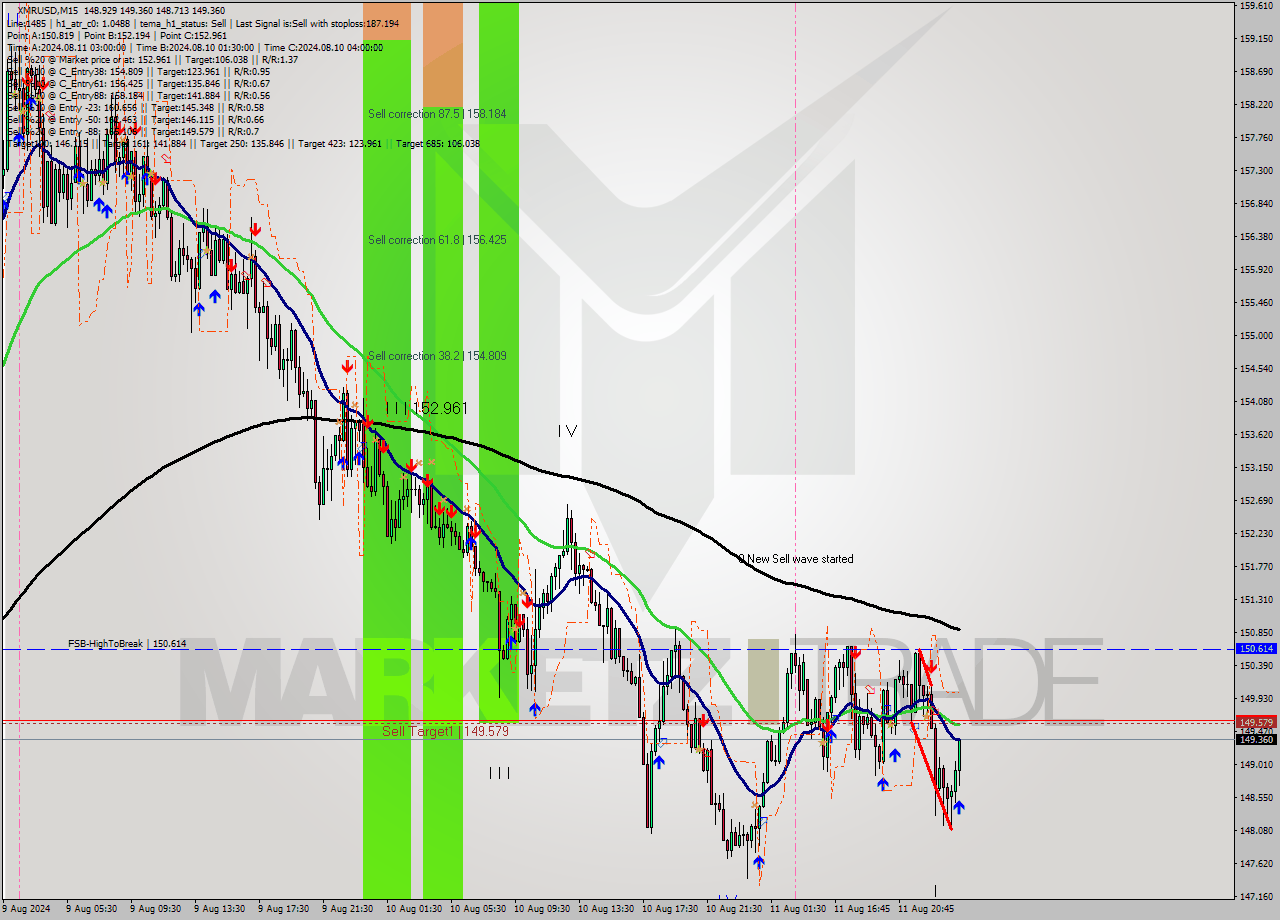The height and width of the screenshot is (920, 1280).
Task: Click the 147.160 price axis label
Action: pos(1256,896)
